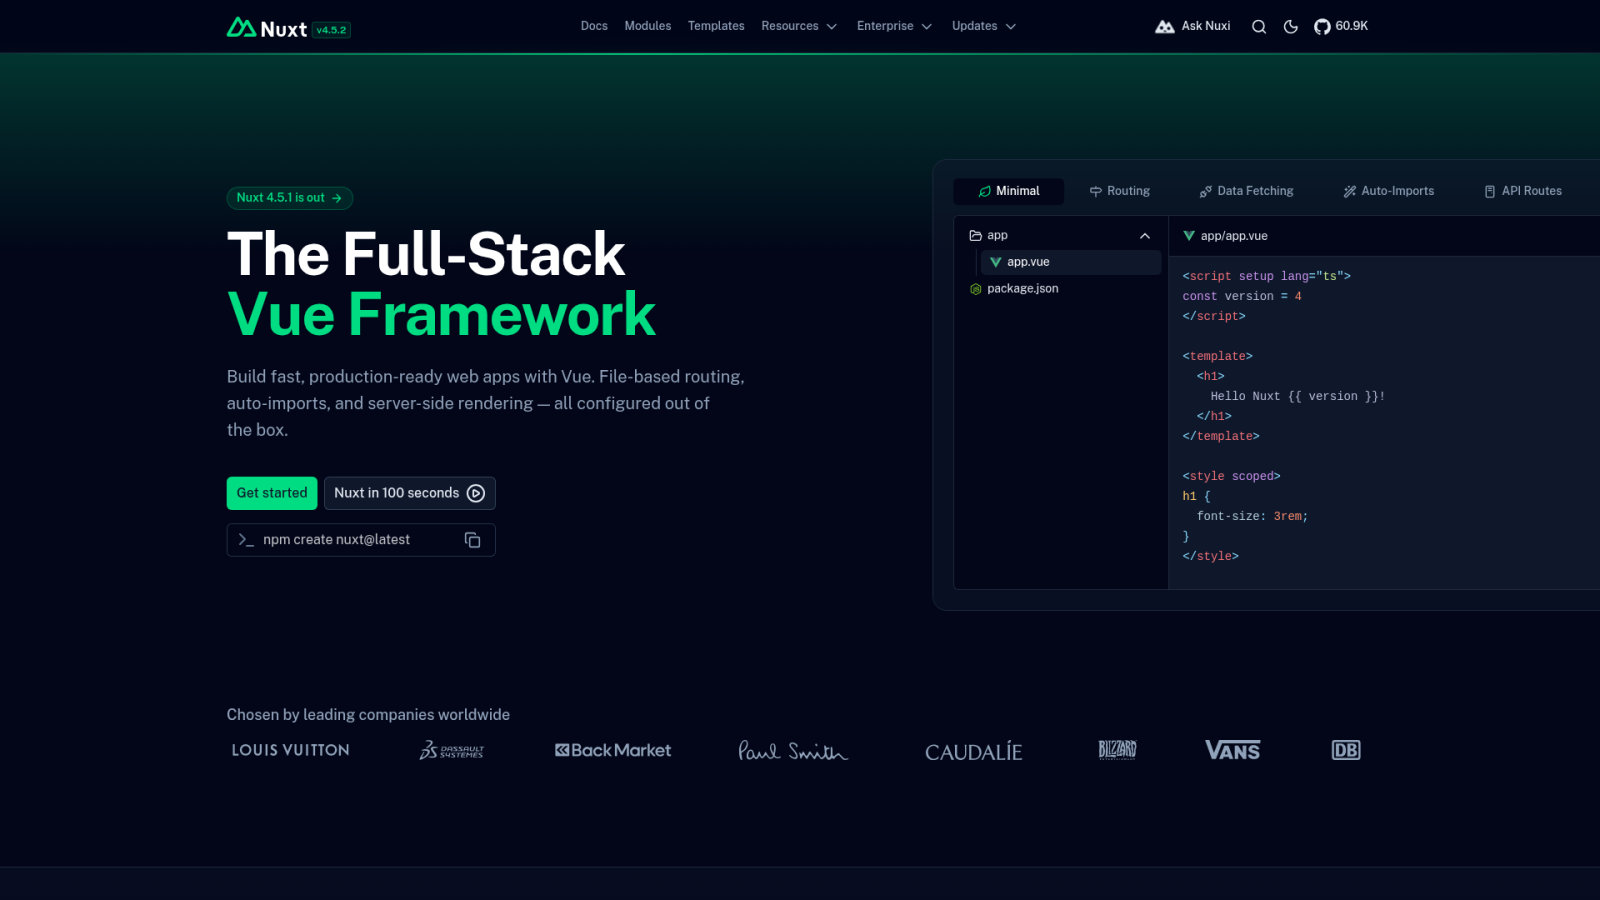Click the Get started button
1600x900 pixels.
click(x=272, y=493)
